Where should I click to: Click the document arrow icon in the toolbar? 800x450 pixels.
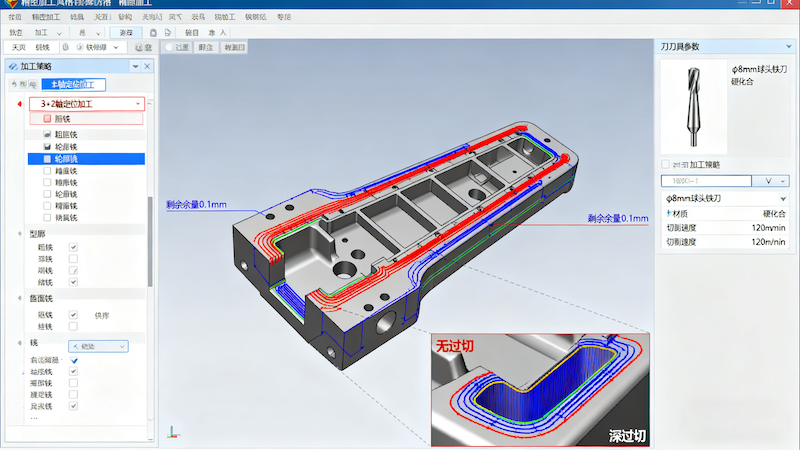pyautogui.click(x=168, y=33)
